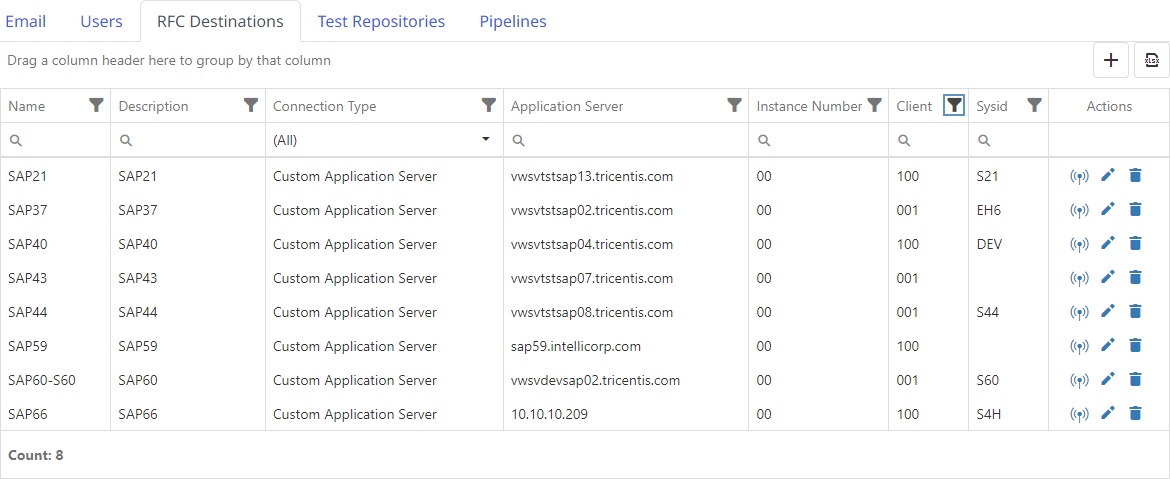The image size is (1170, 479).
Task: Delete the SAP60-S60 destination
Action: coord(1135,380)
